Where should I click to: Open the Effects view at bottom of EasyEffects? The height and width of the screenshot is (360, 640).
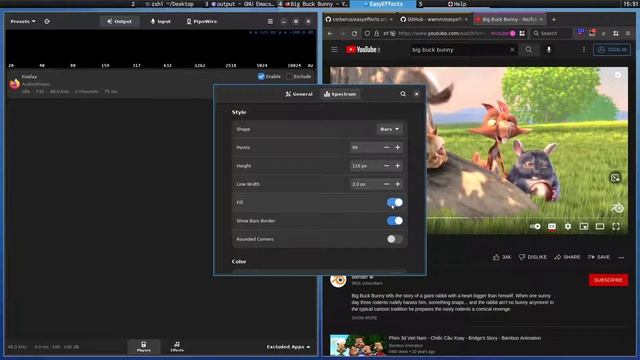click(177, 347)
